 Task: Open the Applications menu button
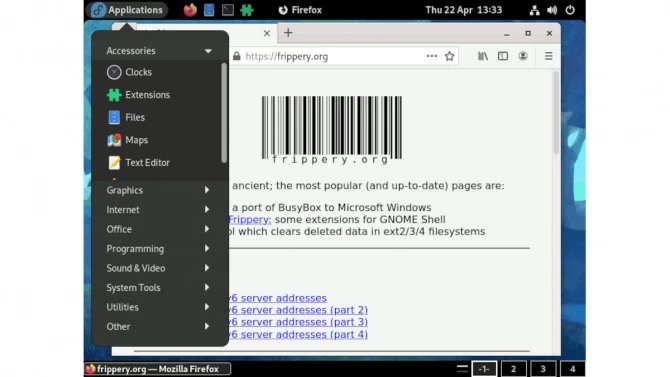127,10
